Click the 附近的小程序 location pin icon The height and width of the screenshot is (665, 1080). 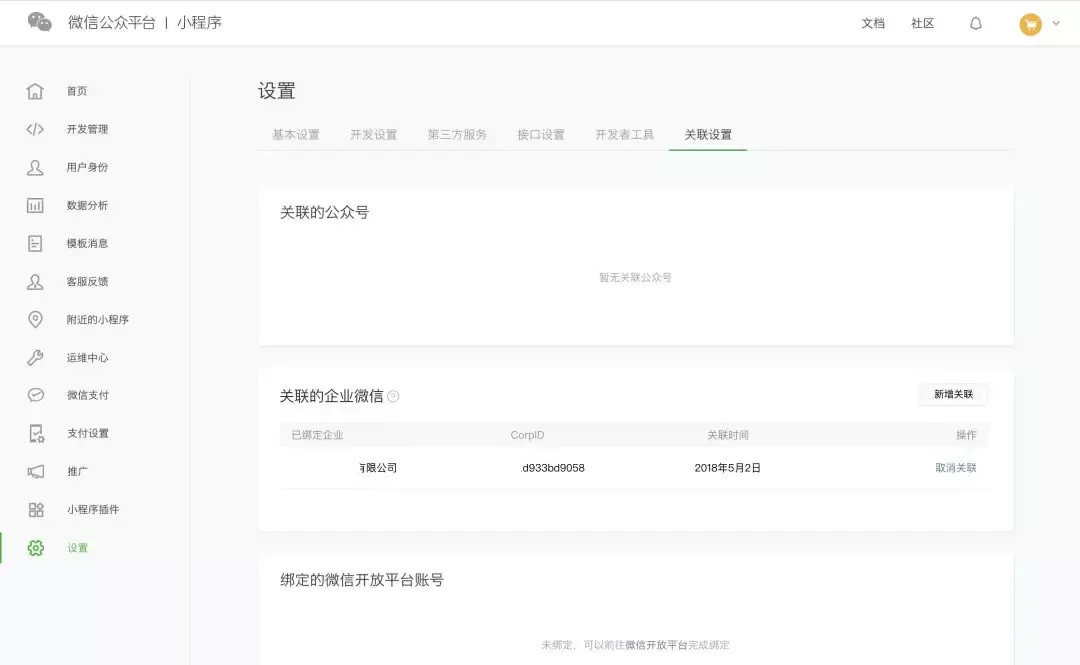tap(35, 319)
